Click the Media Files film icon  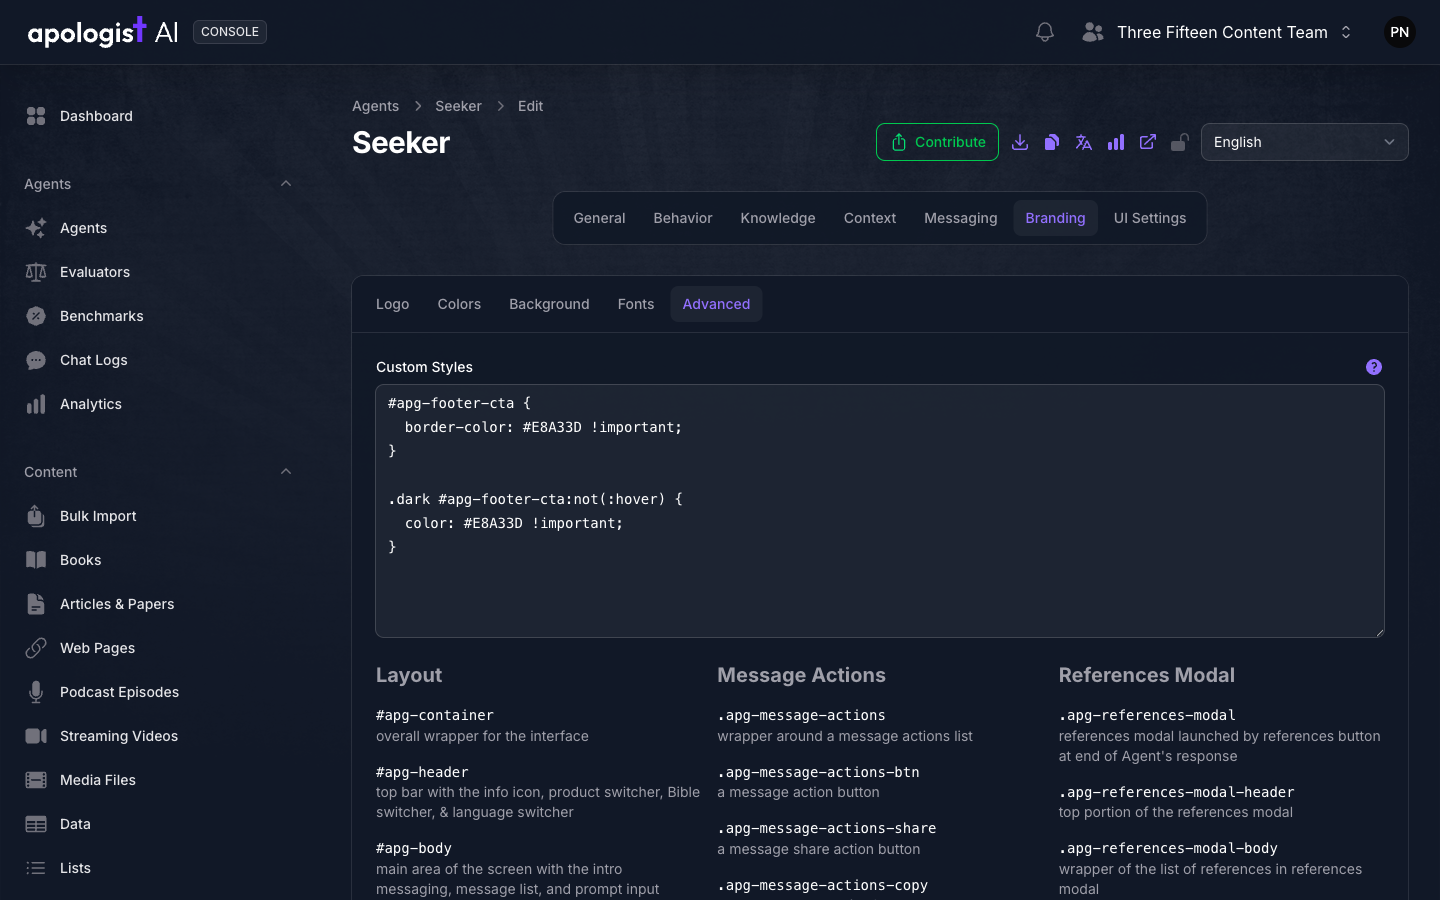coord(36,780)
